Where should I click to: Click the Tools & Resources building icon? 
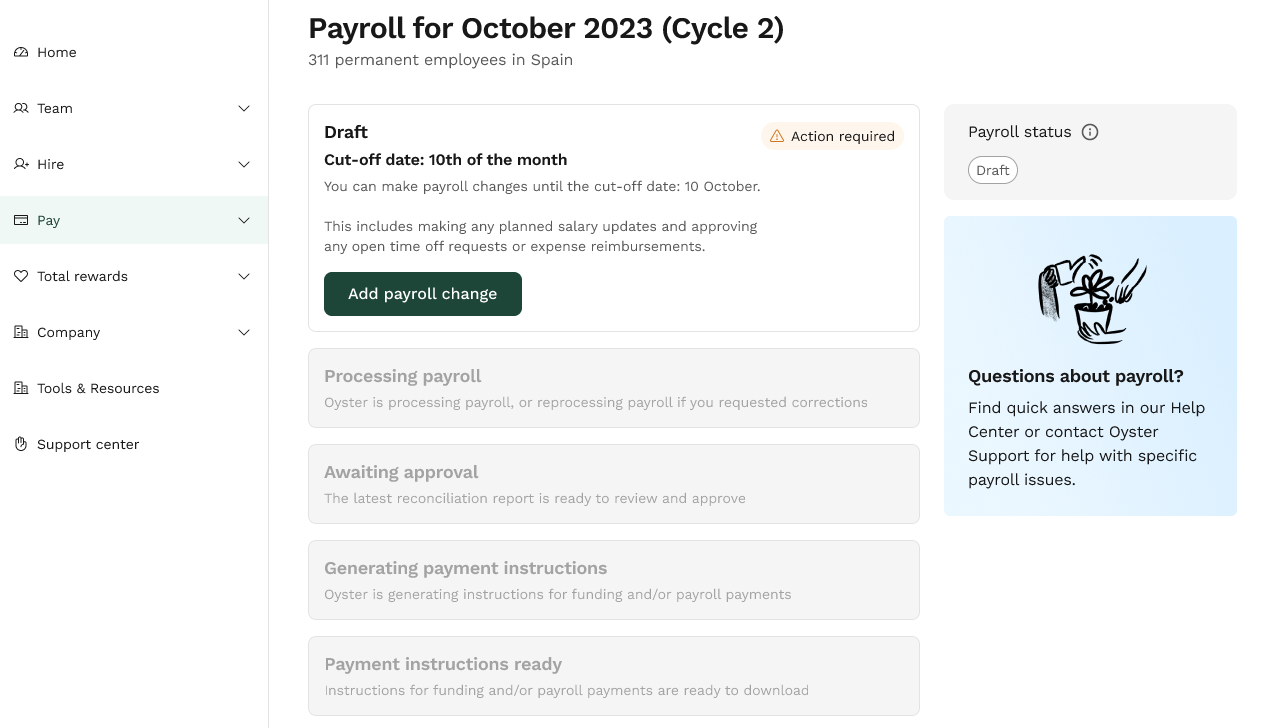click(21, 388)
